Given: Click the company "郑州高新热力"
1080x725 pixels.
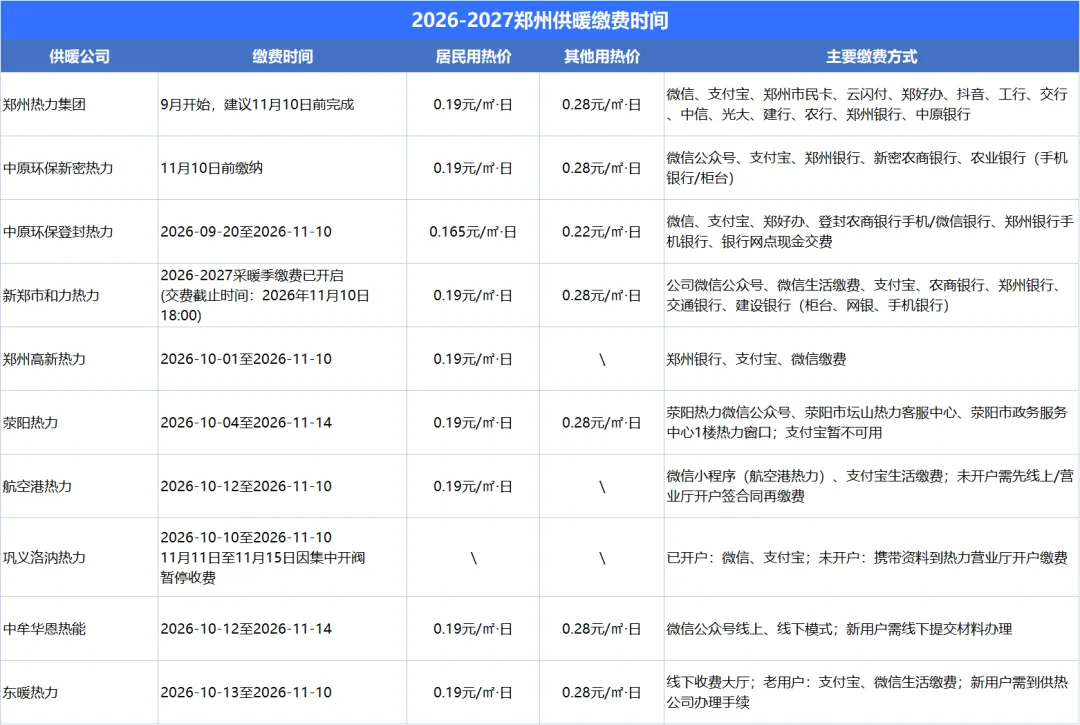Looking at the screenshot, I should (x=44, y=359).
